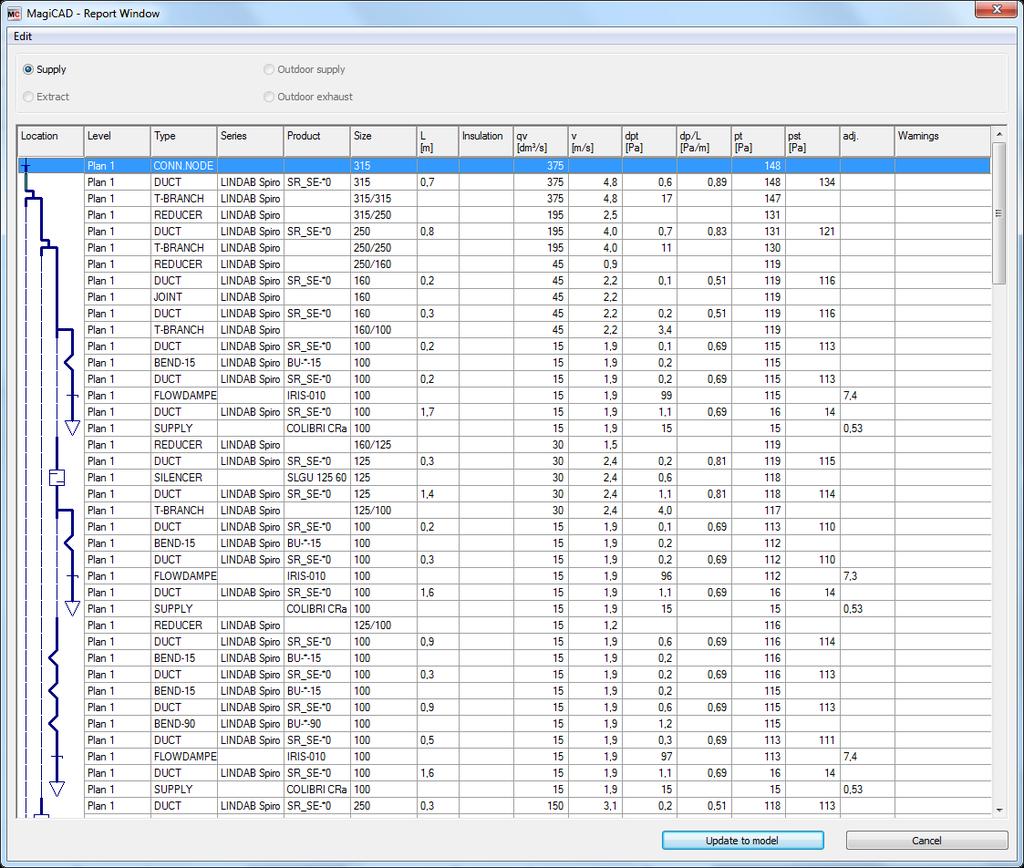
Task: Click the Warnings column header
Action: coord(943,141)
